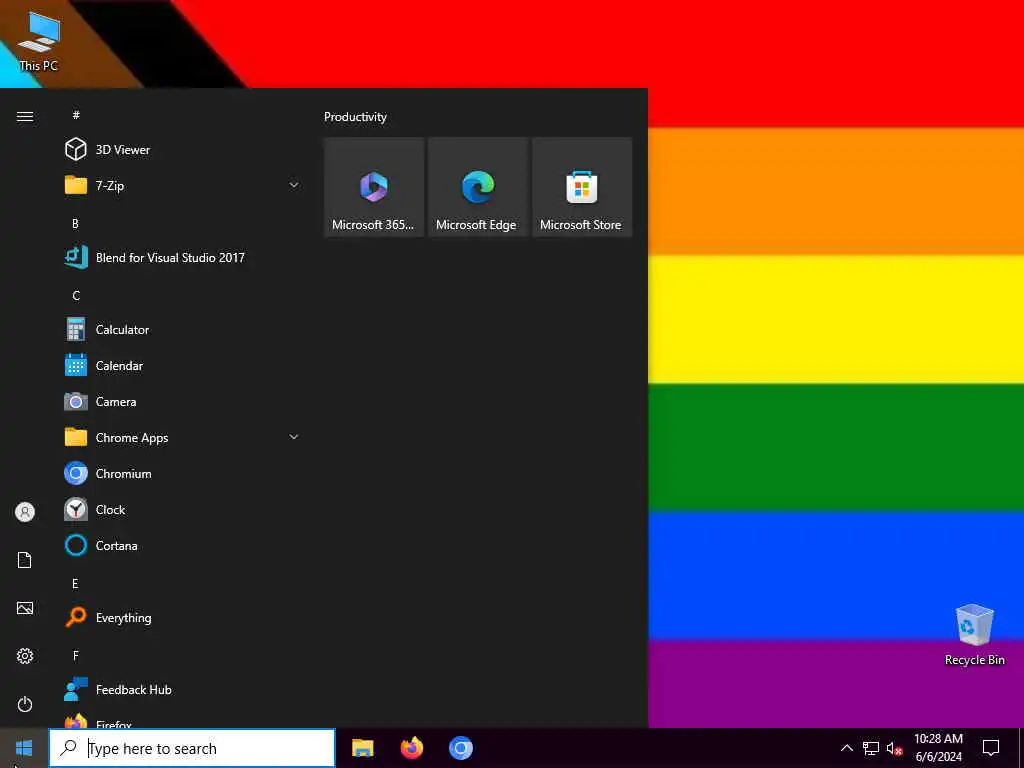Open 3D Viewer from the app list
1024x768 pixels.
[x=183, y=150]
